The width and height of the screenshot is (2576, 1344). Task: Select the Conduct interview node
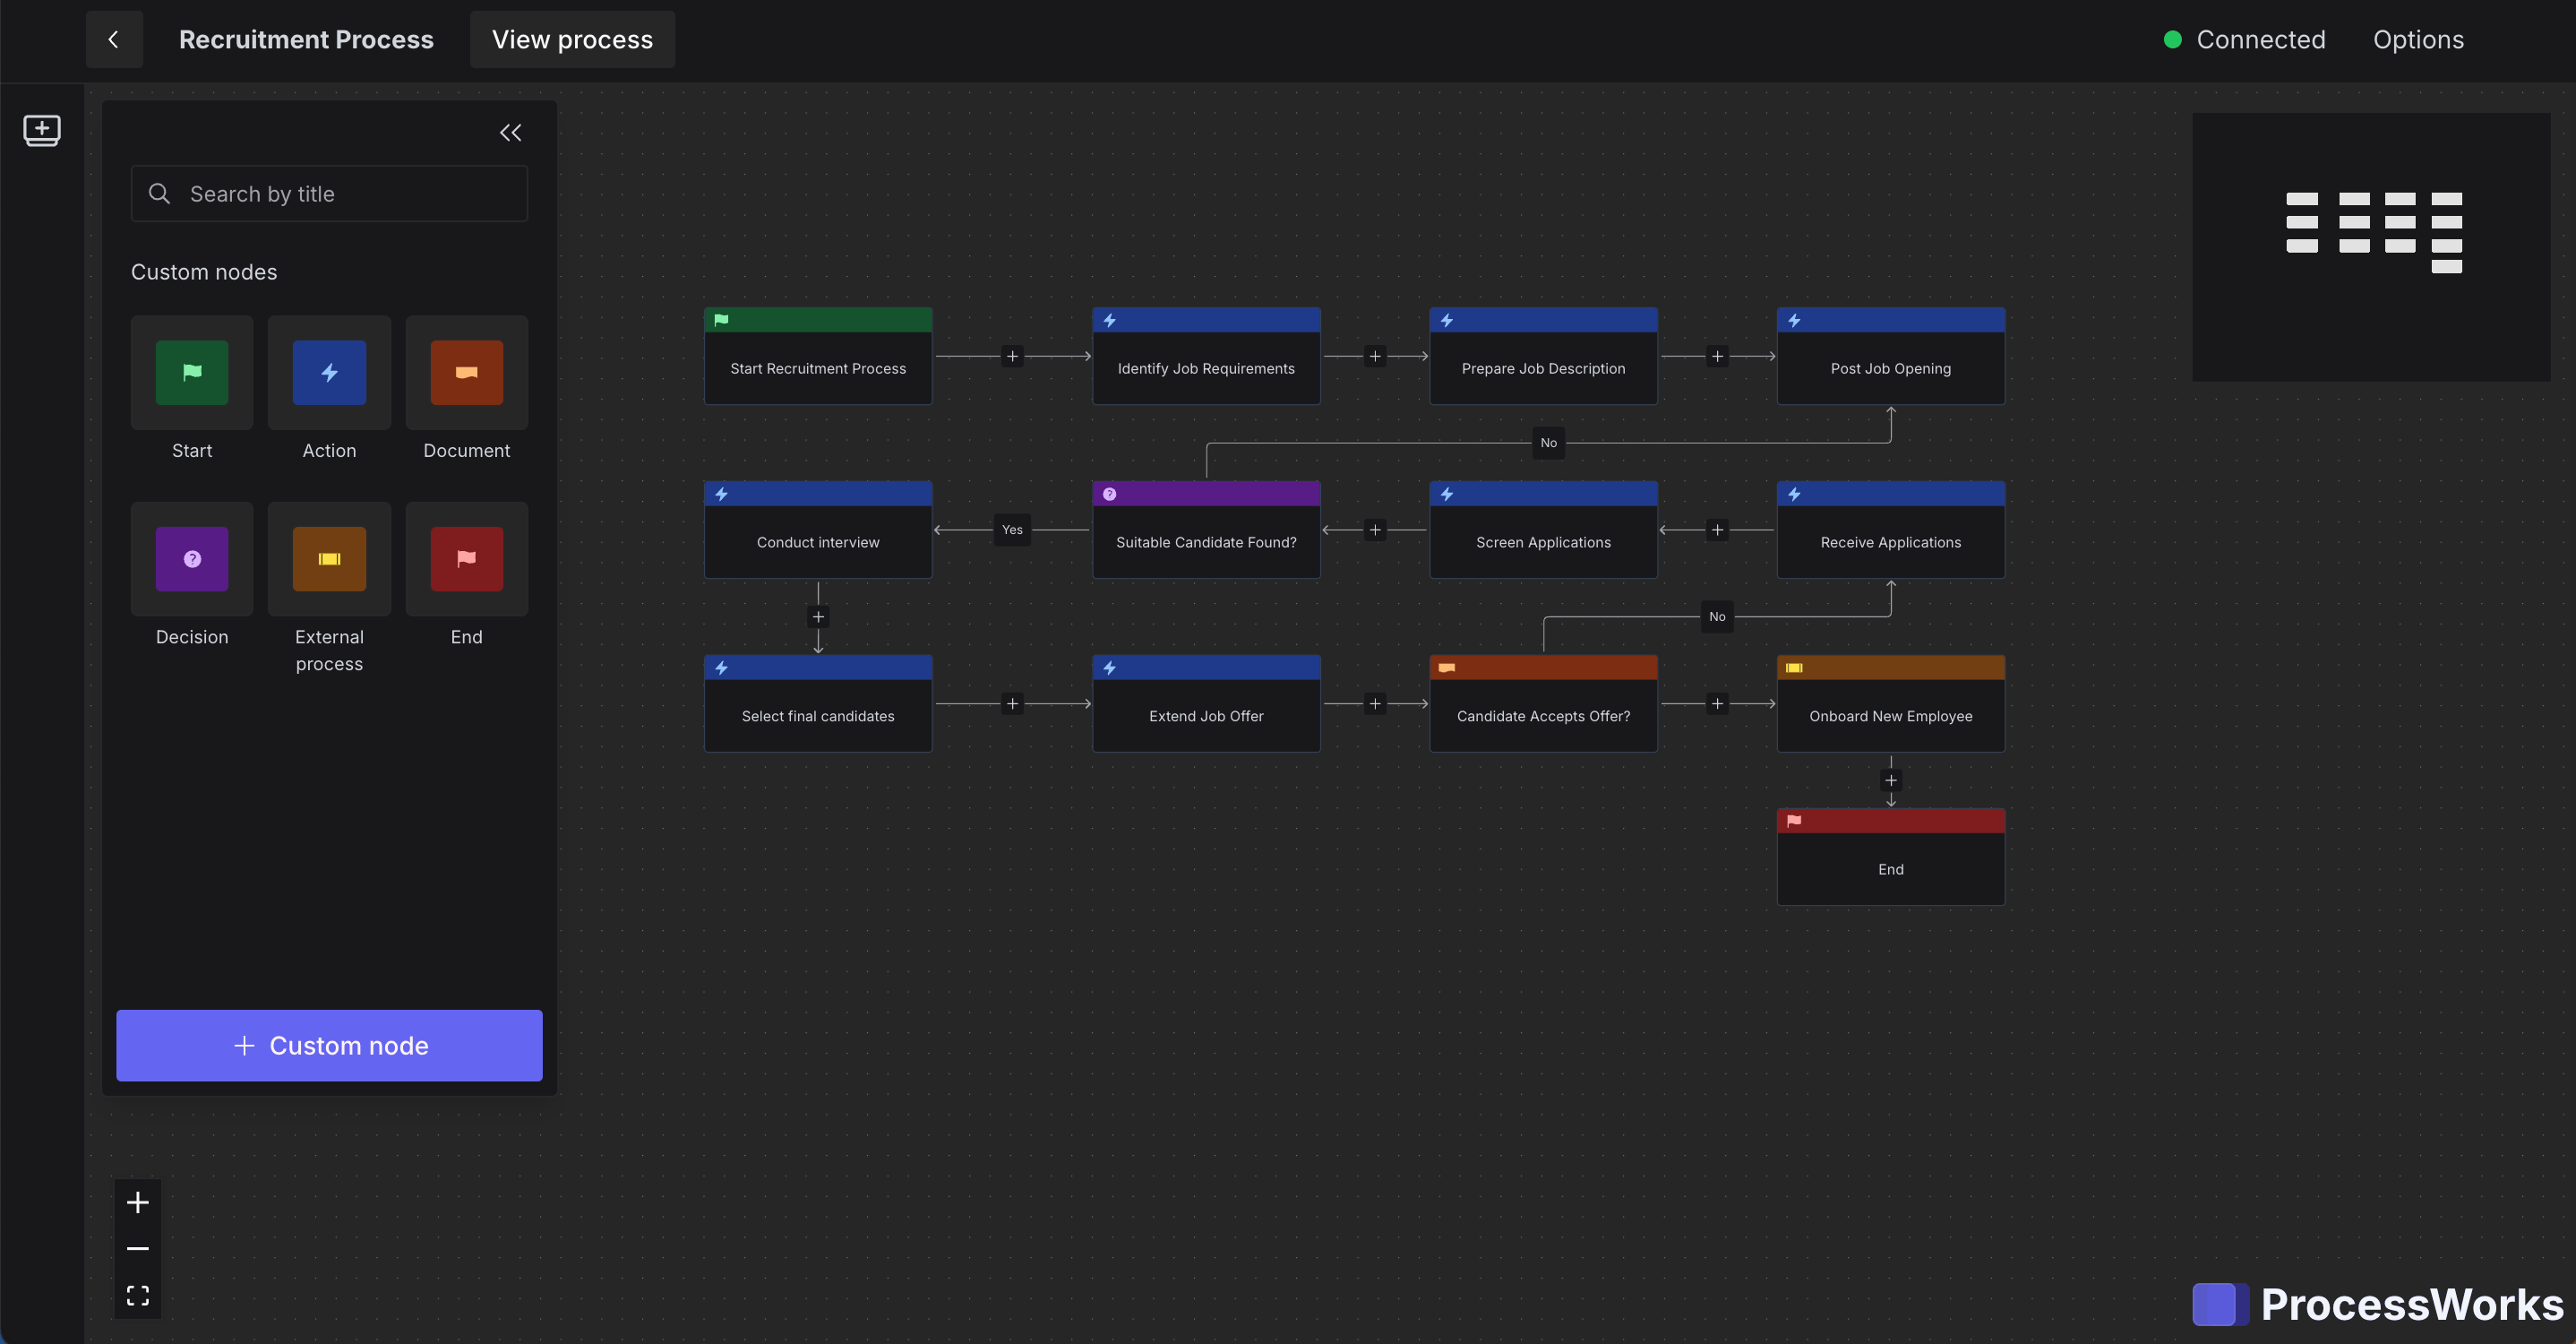(x=818, y=530)
